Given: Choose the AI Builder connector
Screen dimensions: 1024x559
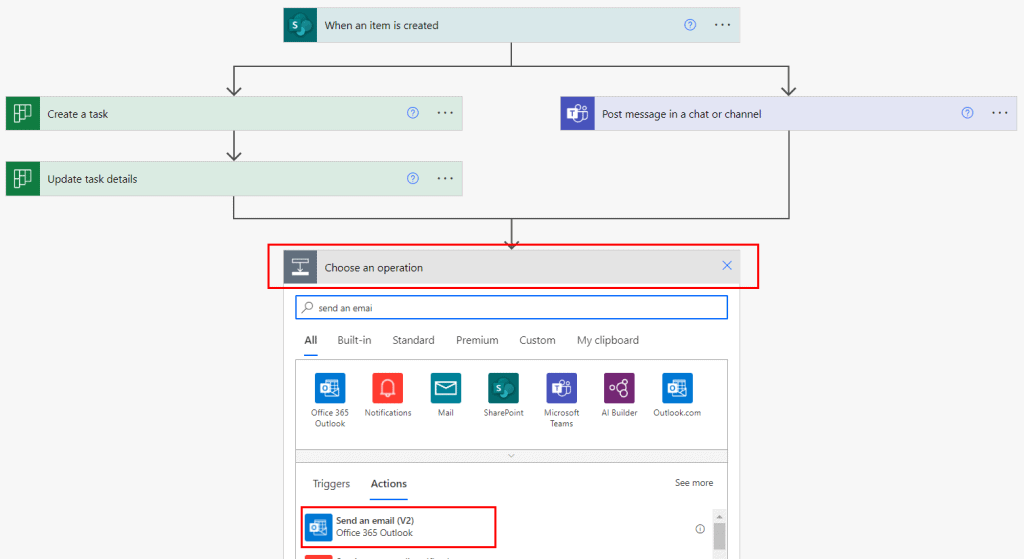Looking at the screenshot, I should pos(619,395).
